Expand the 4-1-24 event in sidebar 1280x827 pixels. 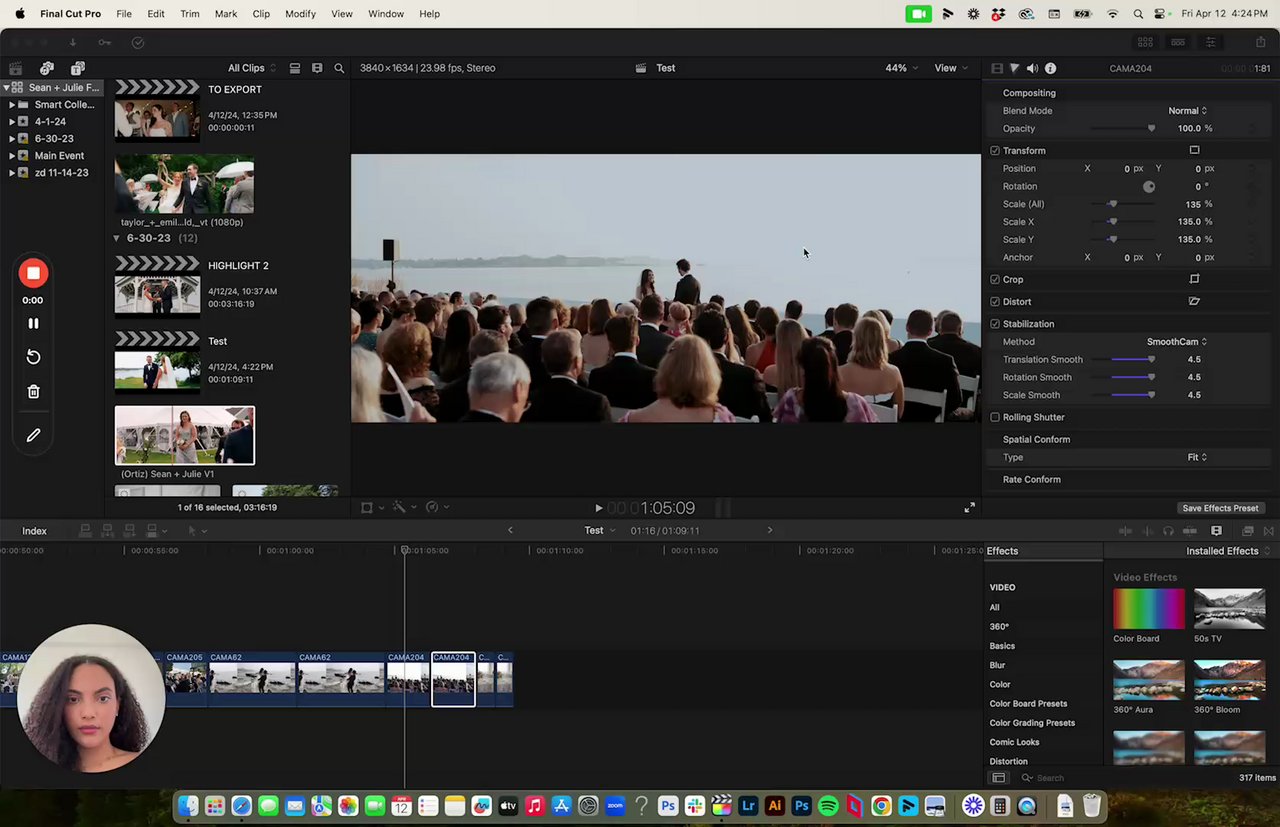click(12, 122)
